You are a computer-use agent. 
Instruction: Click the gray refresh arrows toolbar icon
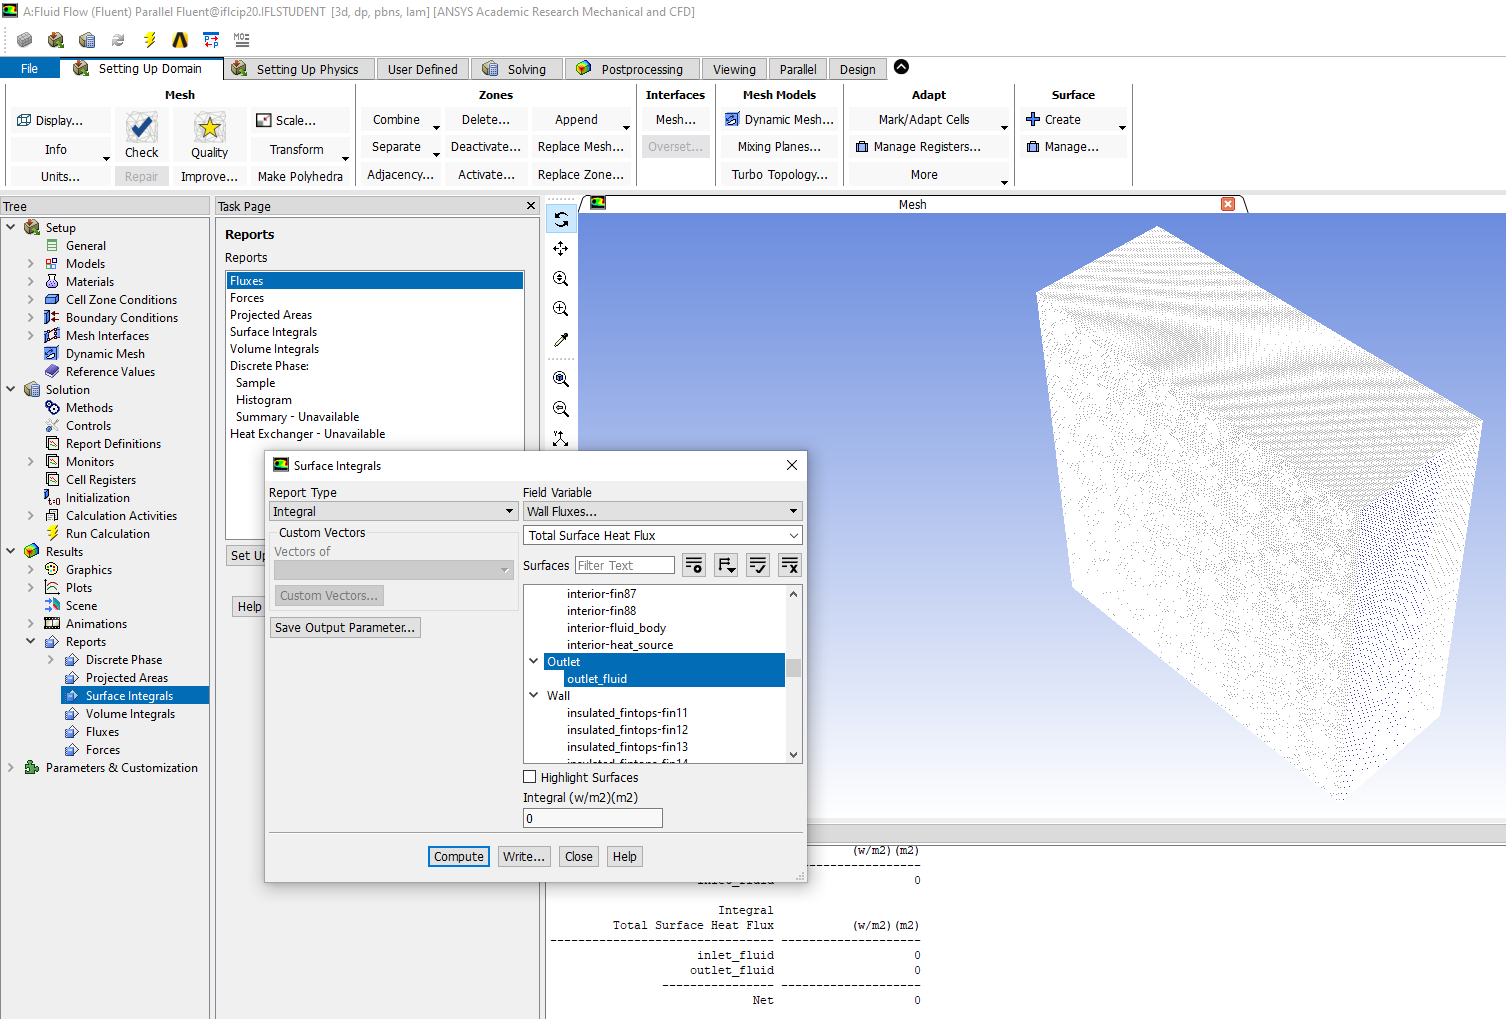[x=118, y=40]
